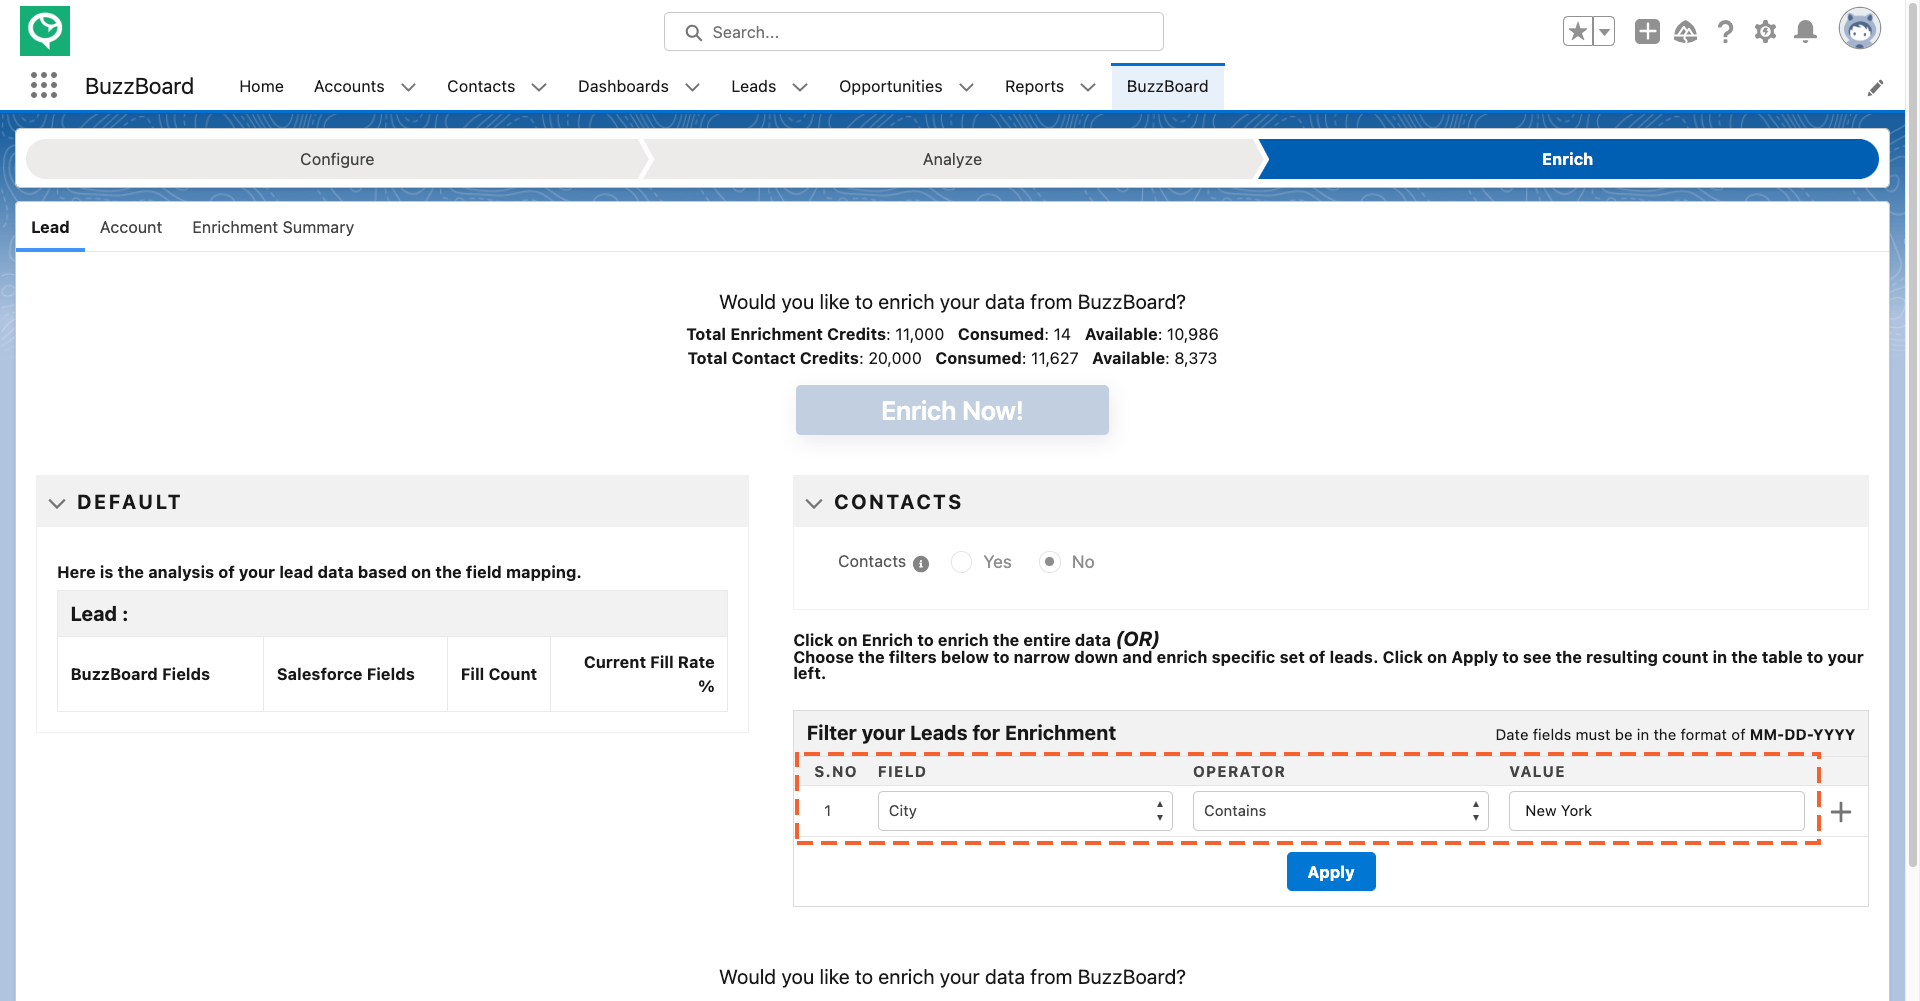Select the Contacts No radio button

(x=1049, y=562)
